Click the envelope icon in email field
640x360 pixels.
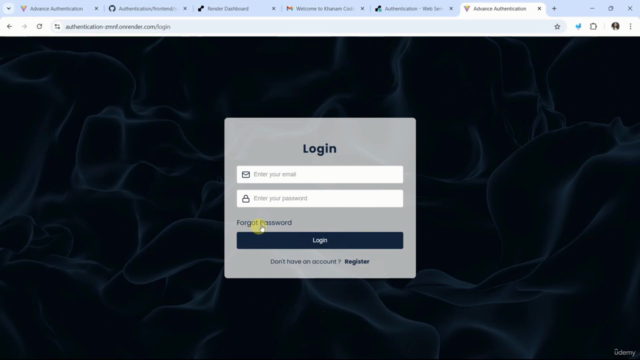[x=246, y=175]
